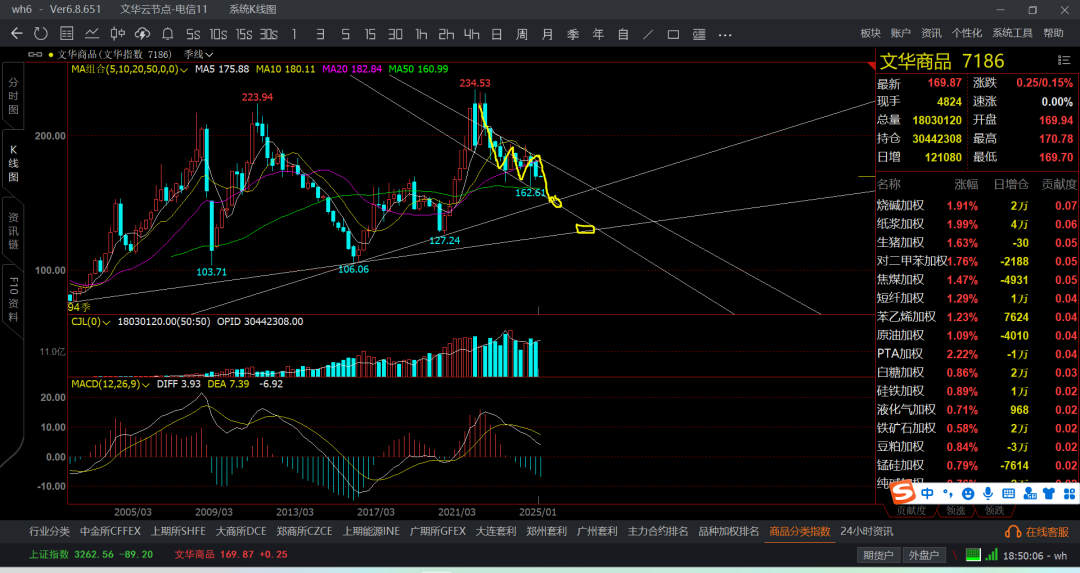
Task: Expand the MA组合(5,10,20,50,0,0) indicator dropdown
Action: [x=129, y=69]
